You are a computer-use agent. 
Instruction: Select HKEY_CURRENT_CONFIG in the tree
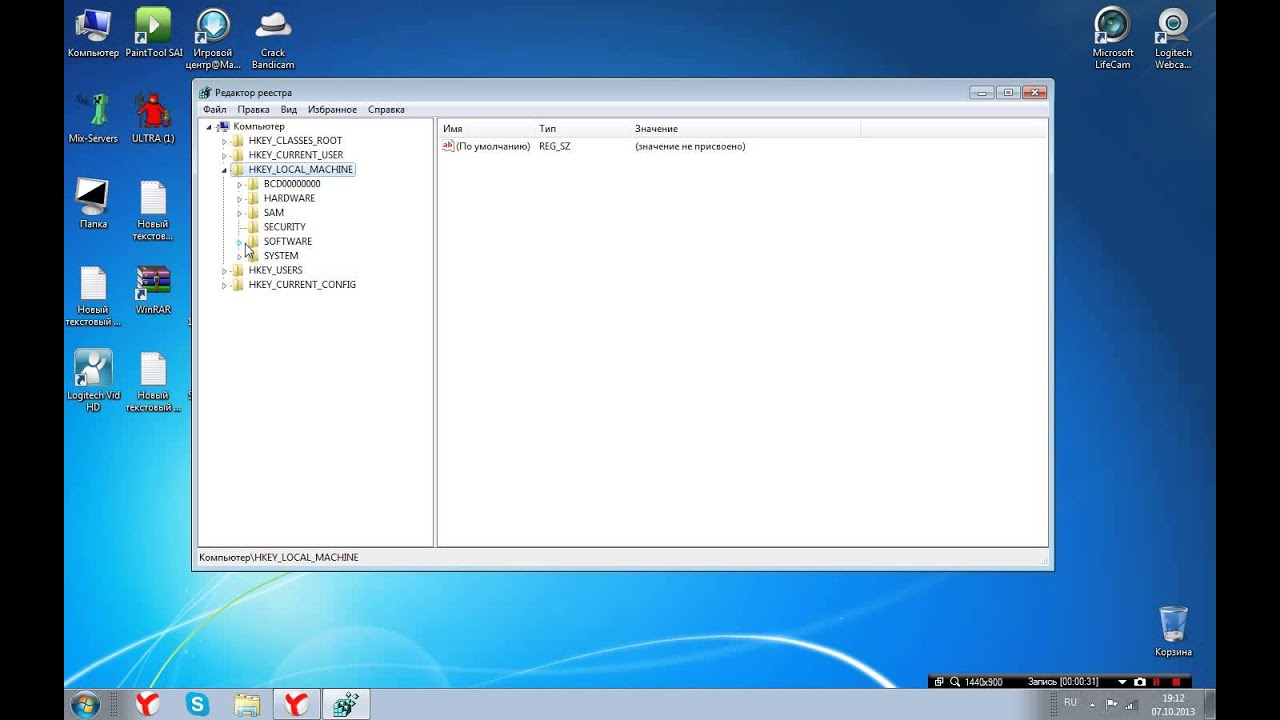(302, 285)
